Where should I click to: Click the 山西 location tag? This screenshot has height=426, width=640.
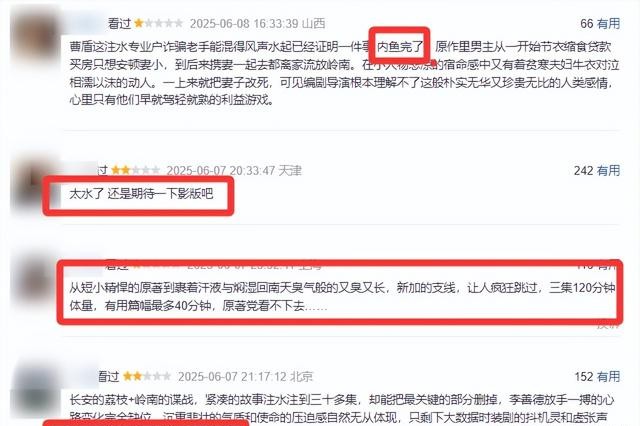pyautogui.click(x=313, y=24)
